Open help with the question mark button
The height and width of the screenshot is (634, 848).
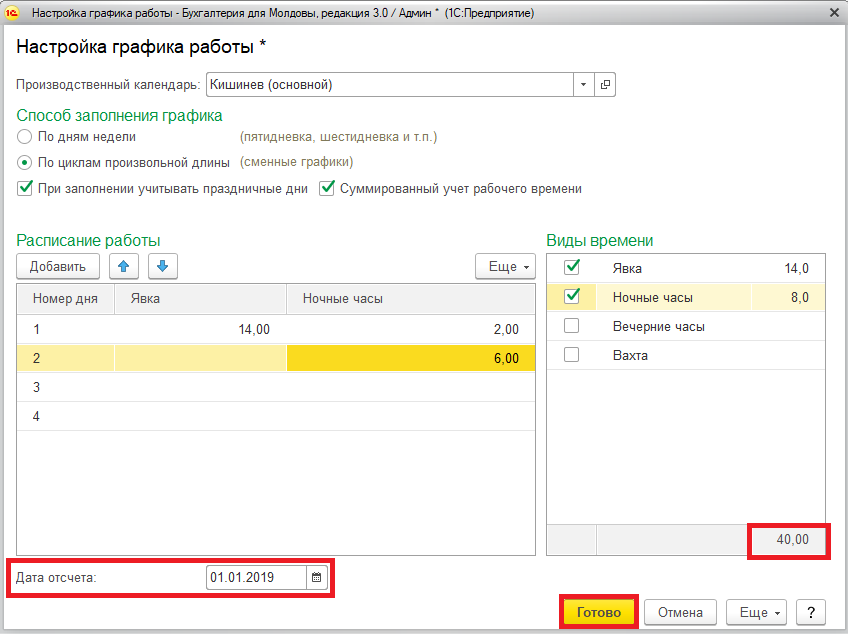click(811, 612)
